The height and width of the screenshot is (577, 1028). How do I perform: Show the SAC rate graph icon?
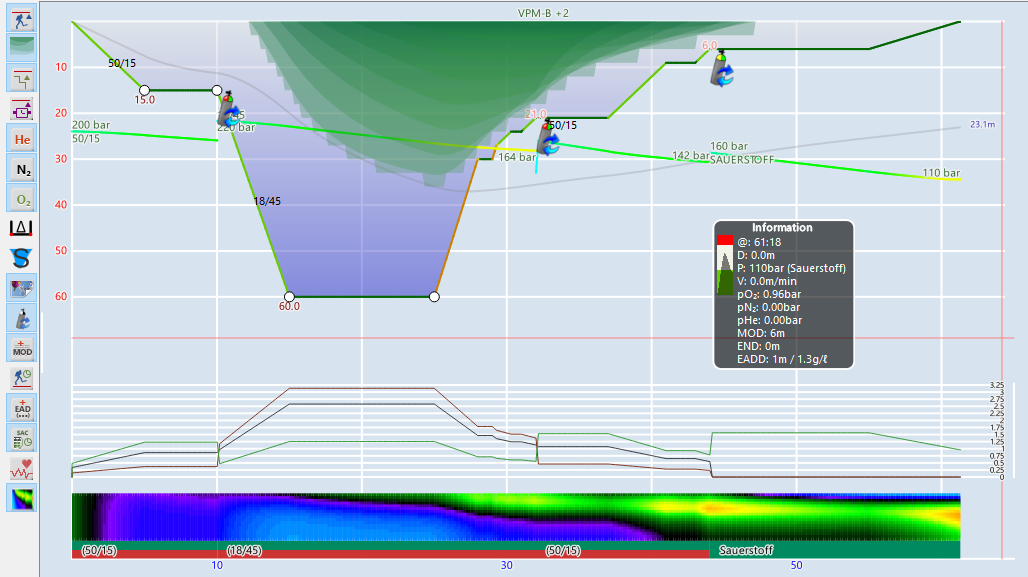pyautogui.click(x=20, y=438)
